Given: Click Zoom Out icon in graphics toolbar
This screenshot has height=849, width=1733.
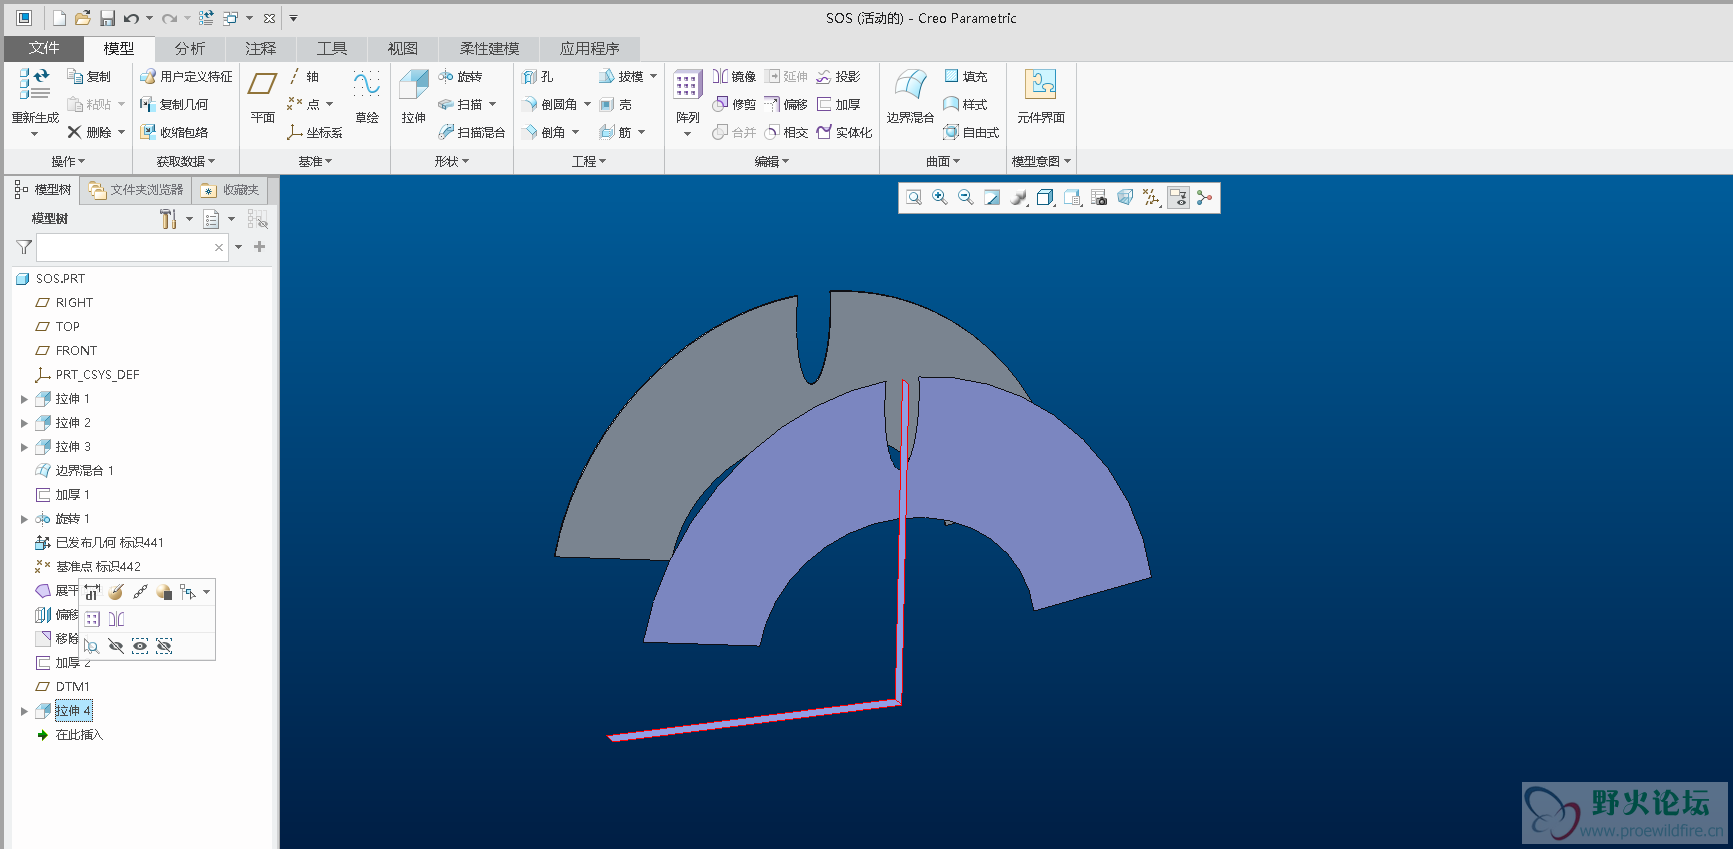Looking at the screenshot, I should pyautogui.click(x=966, y=198).
